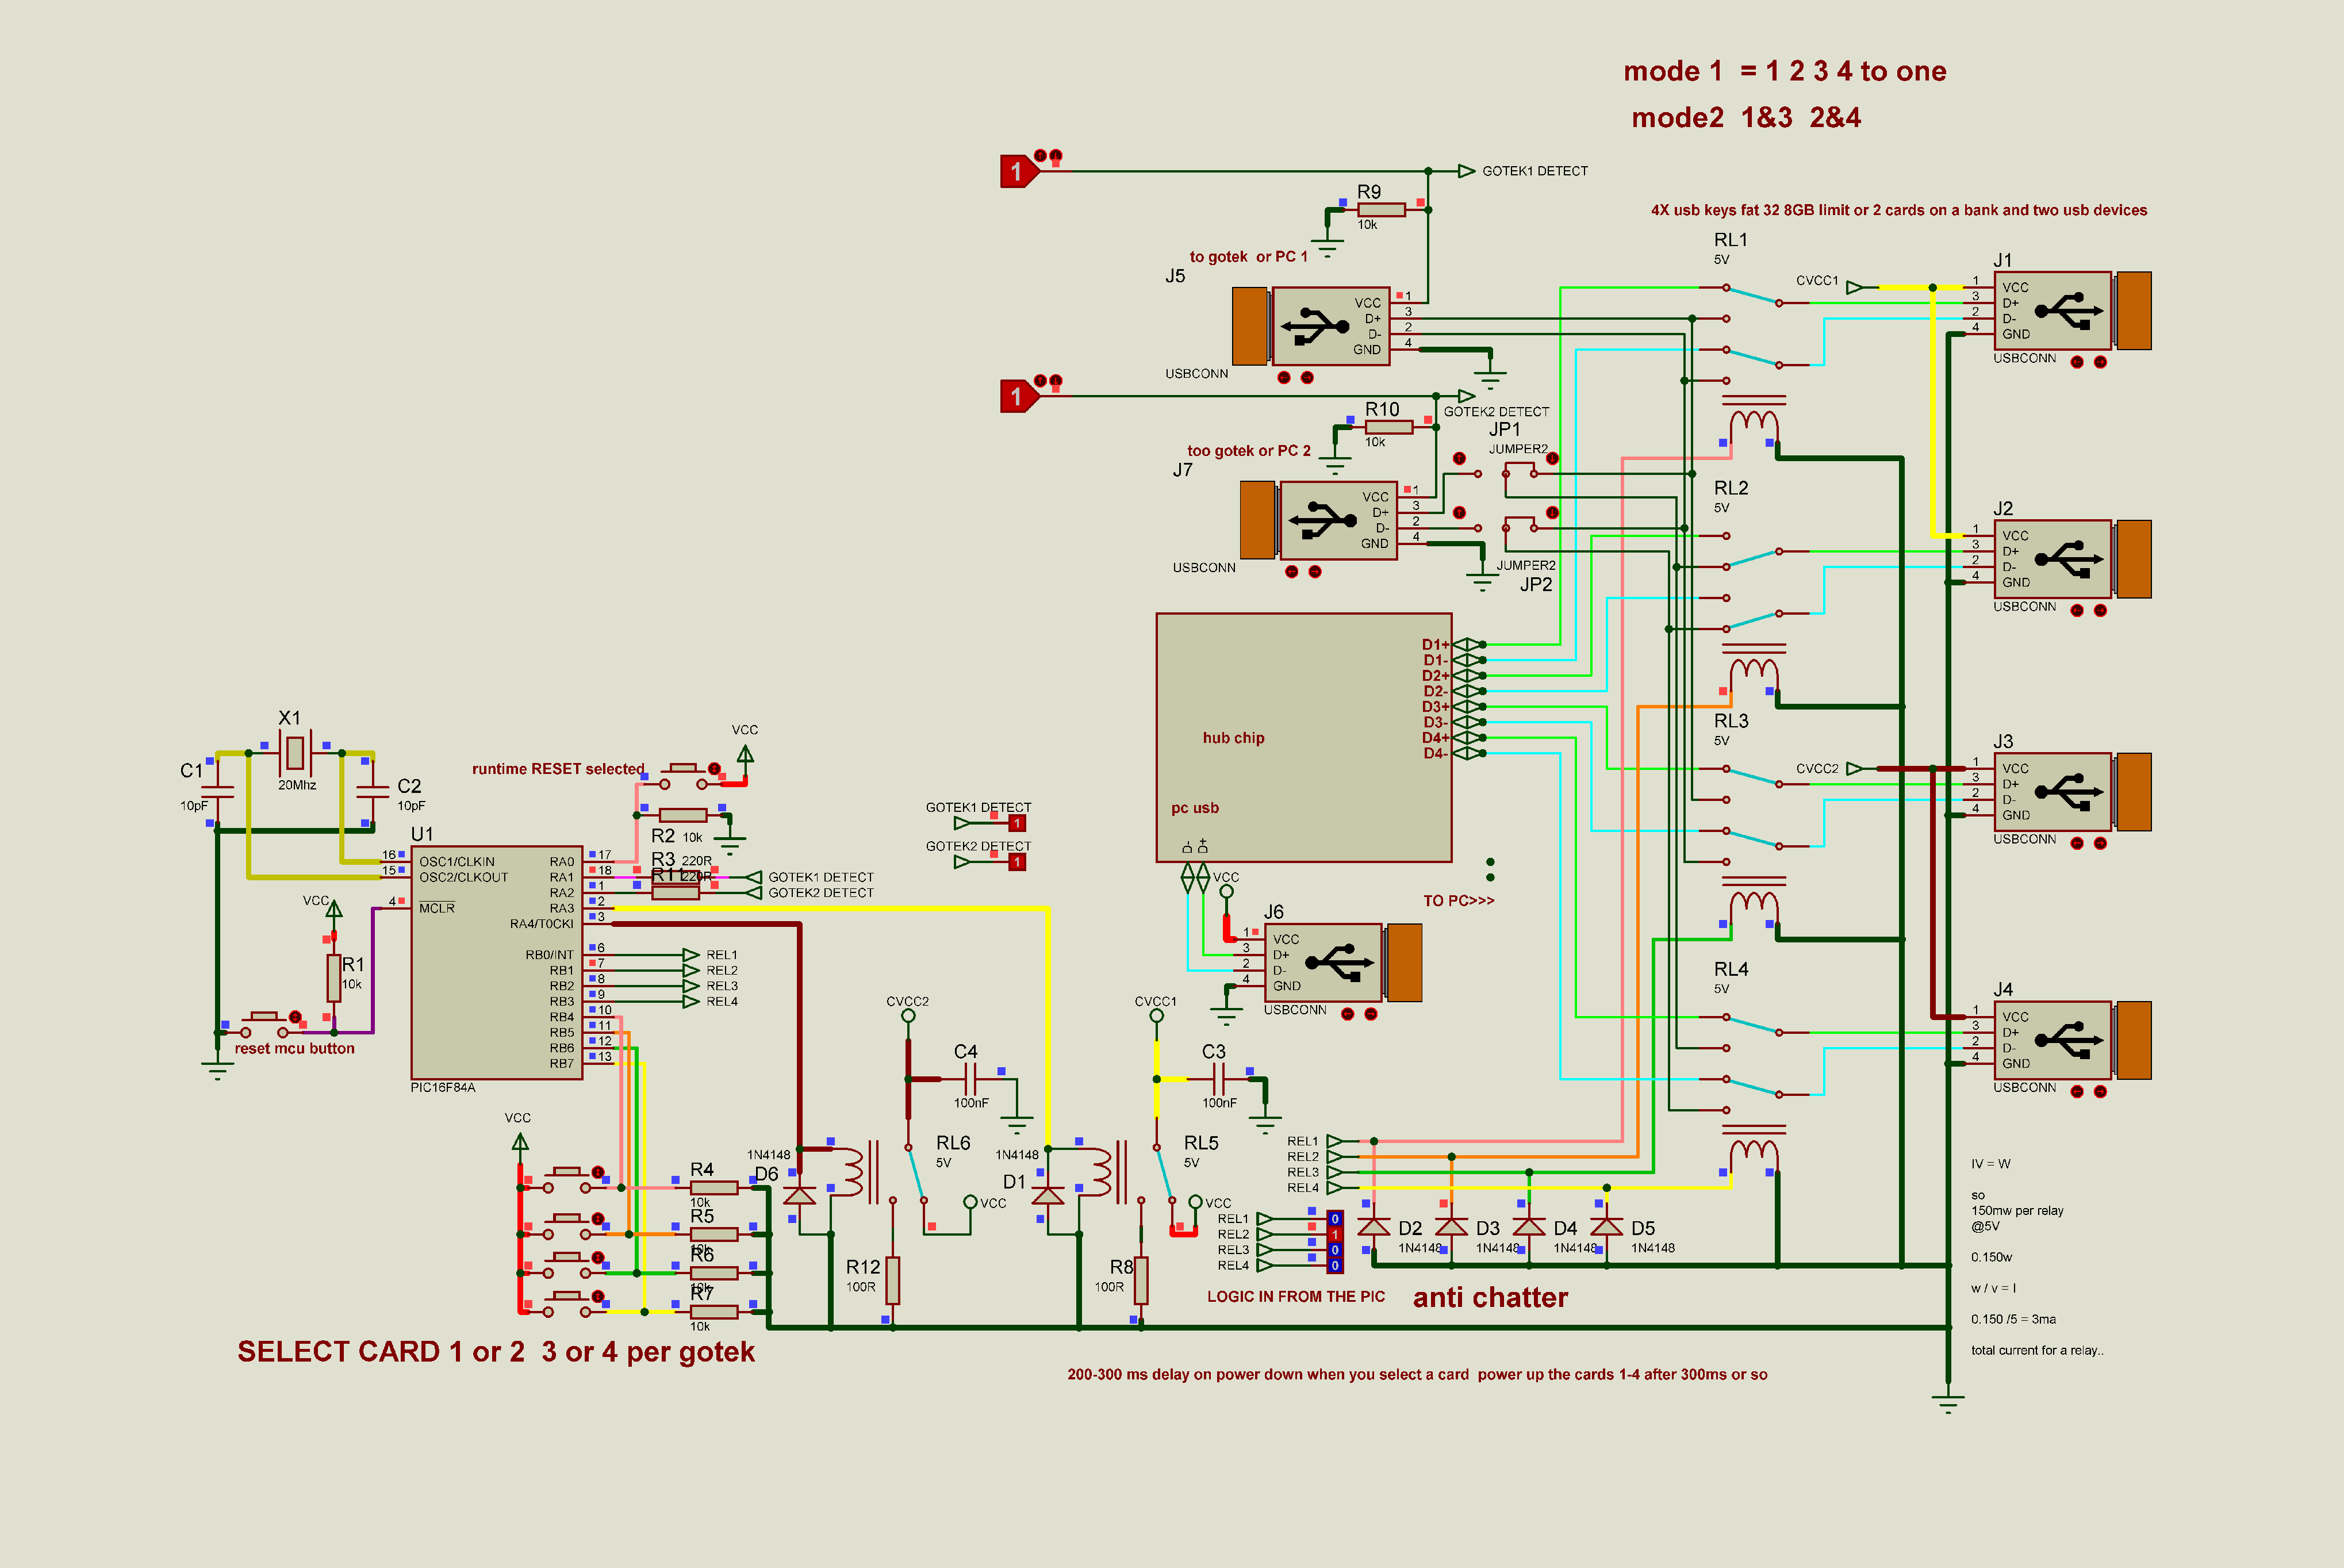
Task: Select diode D3 1N4148
Action: [1451, 1226]
